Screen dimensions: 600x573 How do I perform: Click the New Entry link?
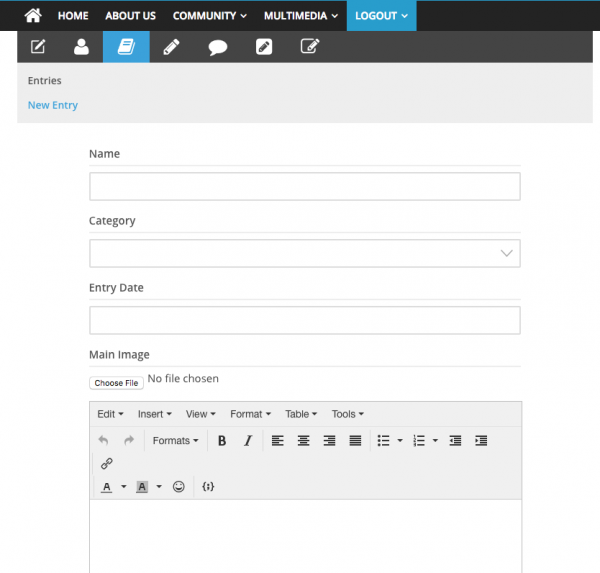click(53, 105)
